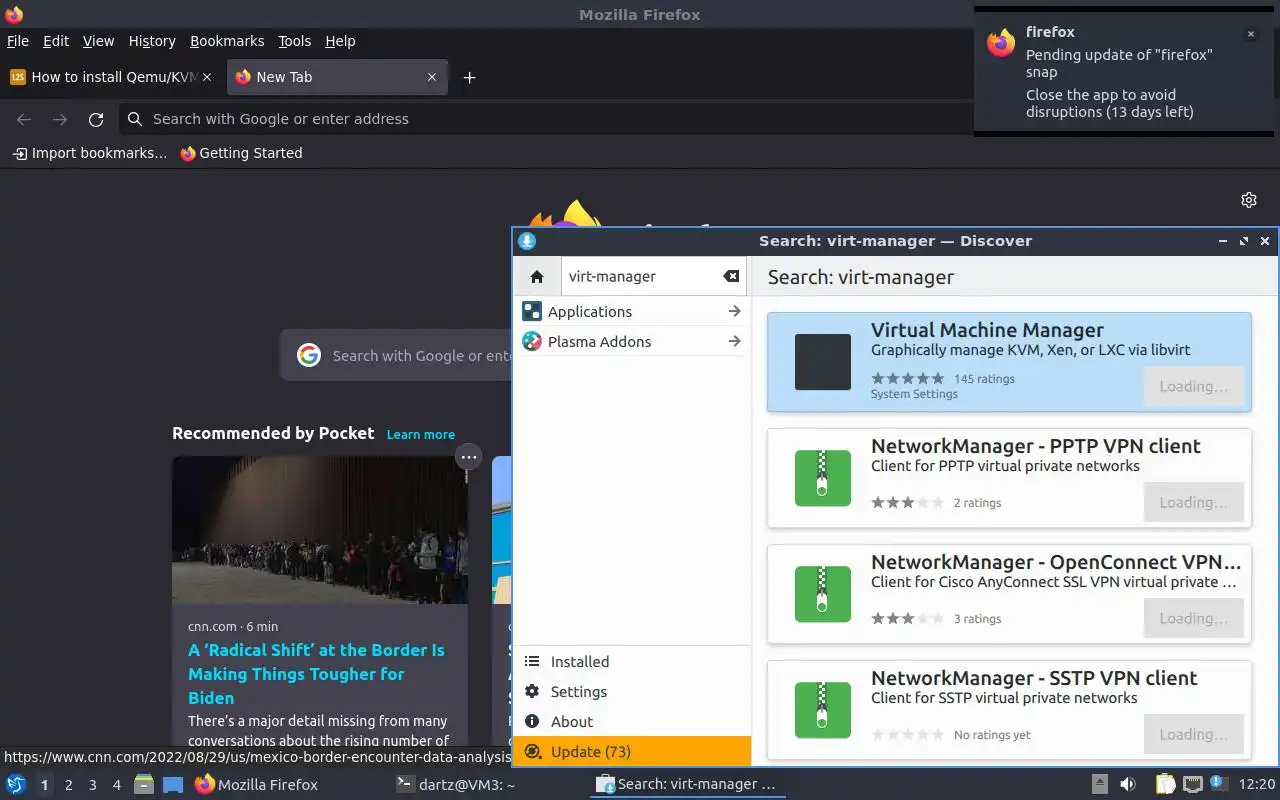The height and width of the screenshot is (800, 1280).
Task: Open the Bookmarks menu
Action: [x=227, y=41]
